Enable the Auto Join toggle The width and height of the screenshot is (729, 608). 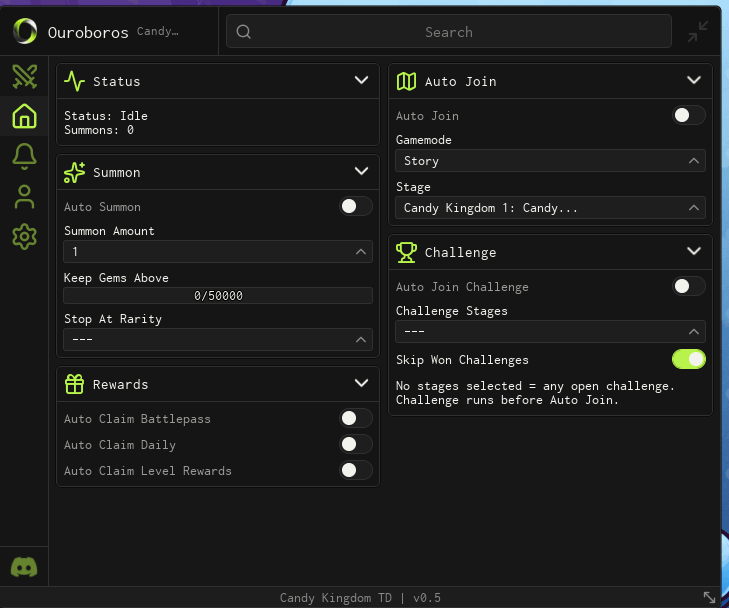(x=689, y=115)
